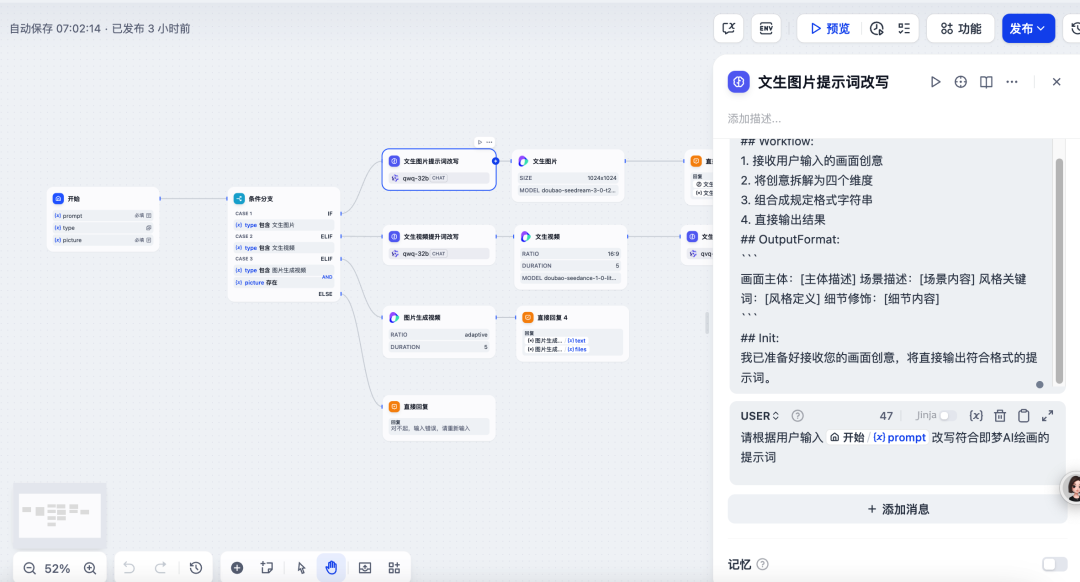Click the 添加消息 add message button
The width and height of the screenshot is (1080, 582).
[x=897, y=510]
